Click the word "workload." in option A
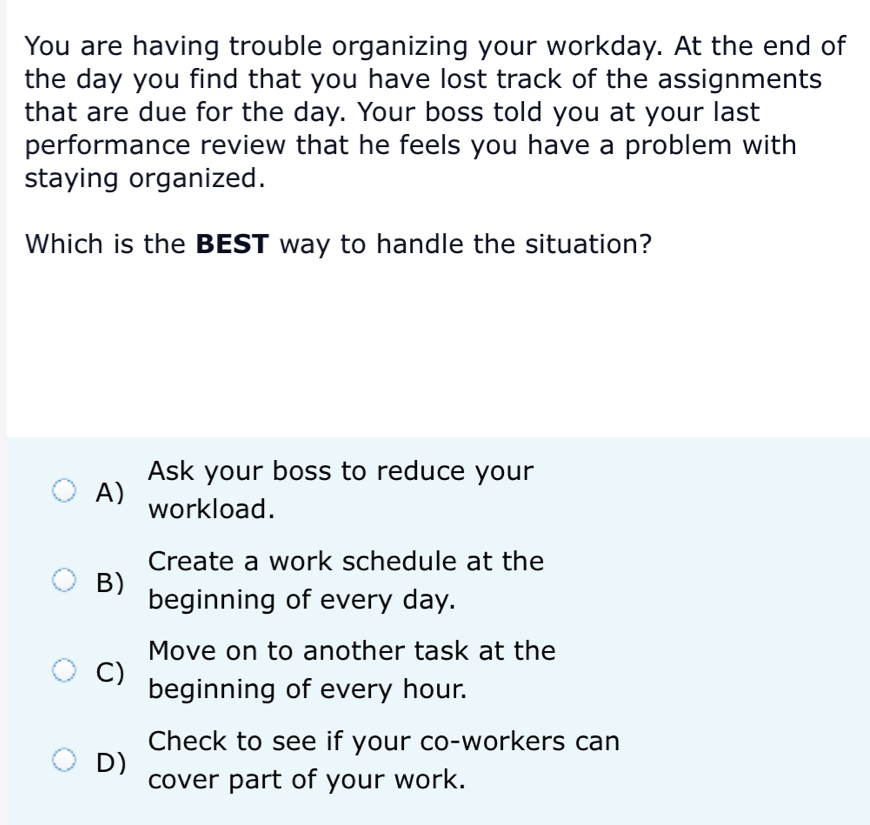The height and width of the screenshot is (825, 870). point(211,509)
